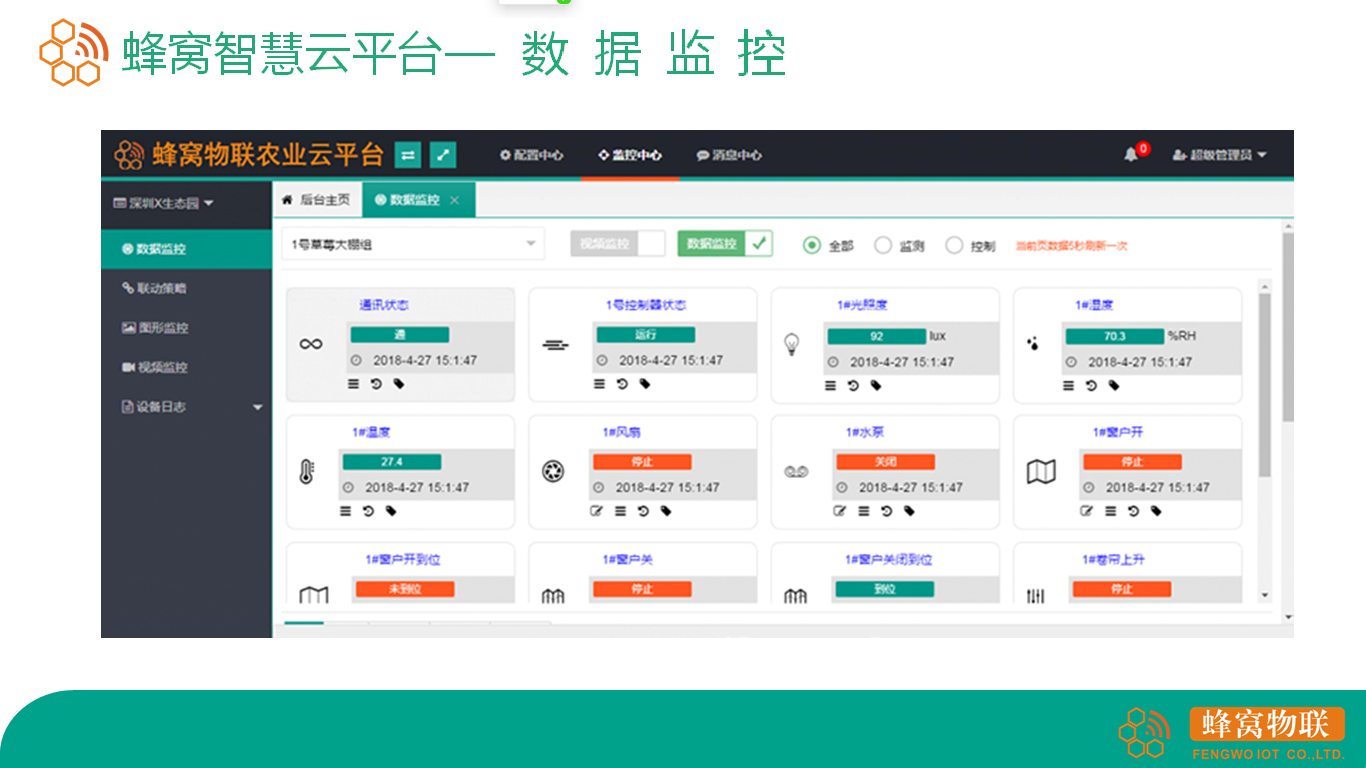Open the 1号草莓大棚组 dropdown
This screenshot has height=768, width=1366.
[x=413, y=244]
